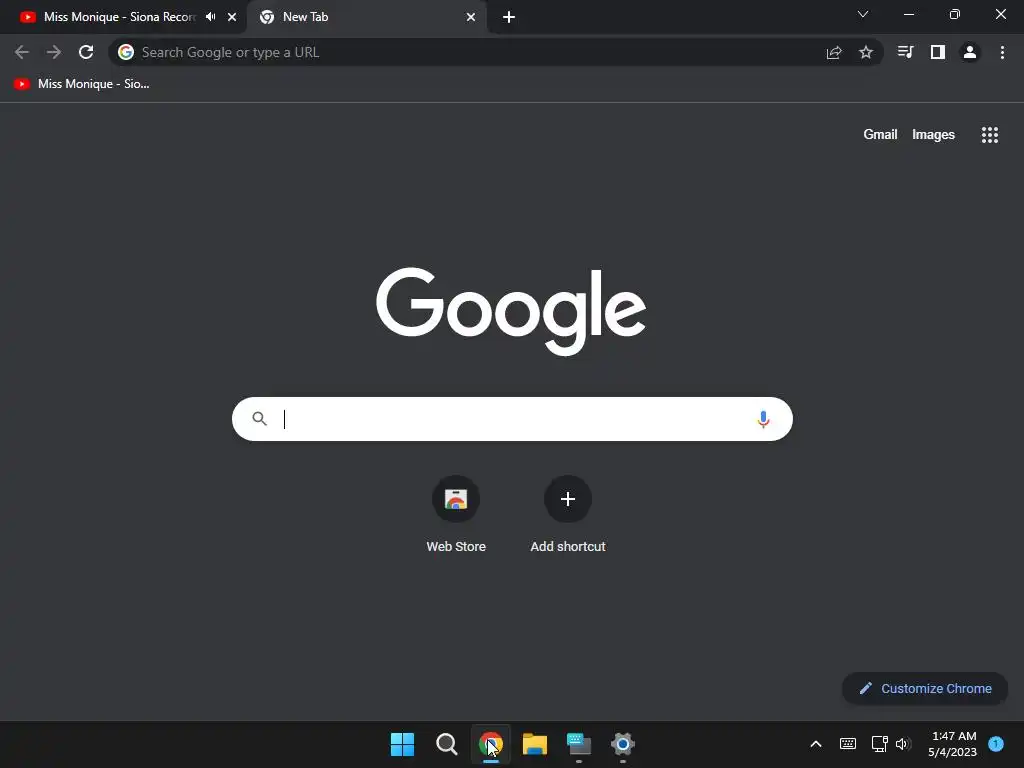1024x768 pixels.
Task: Start voice search with microphone icon
Action: 763,419
